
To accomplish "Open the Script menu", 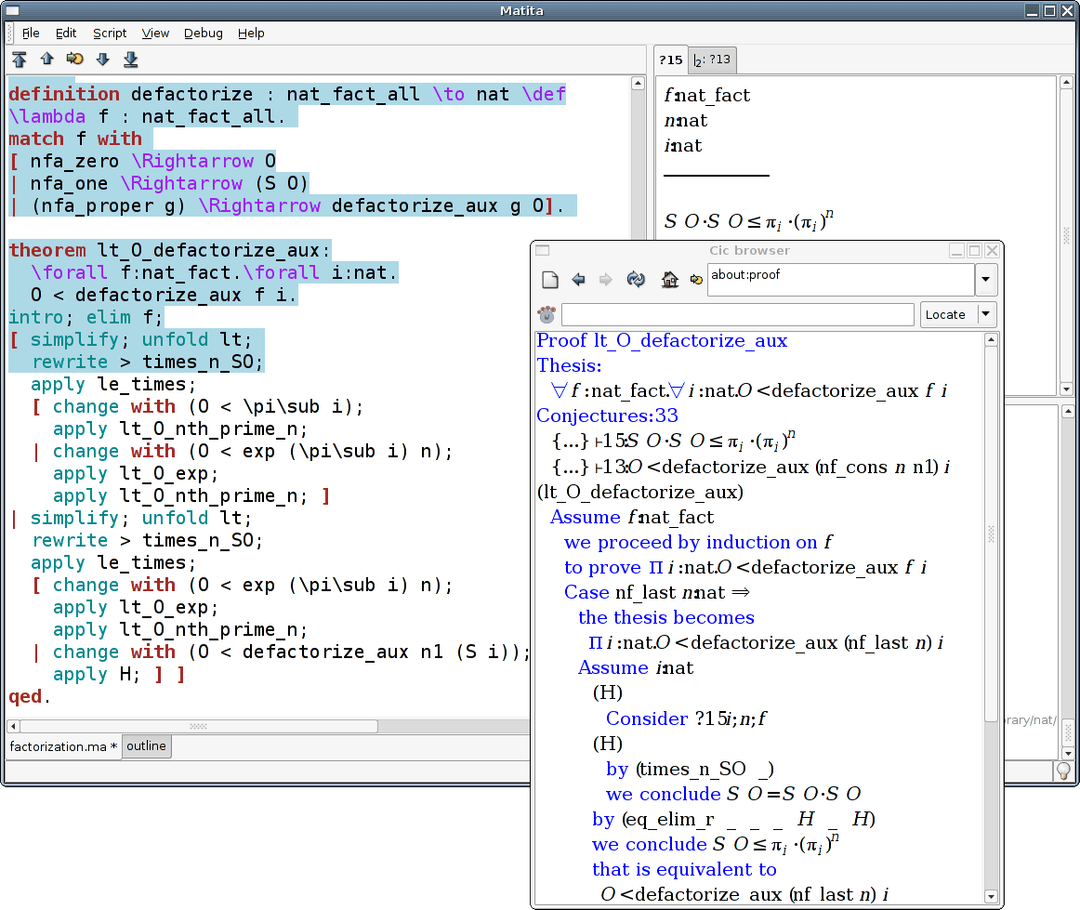I will (x=110, y=33).
